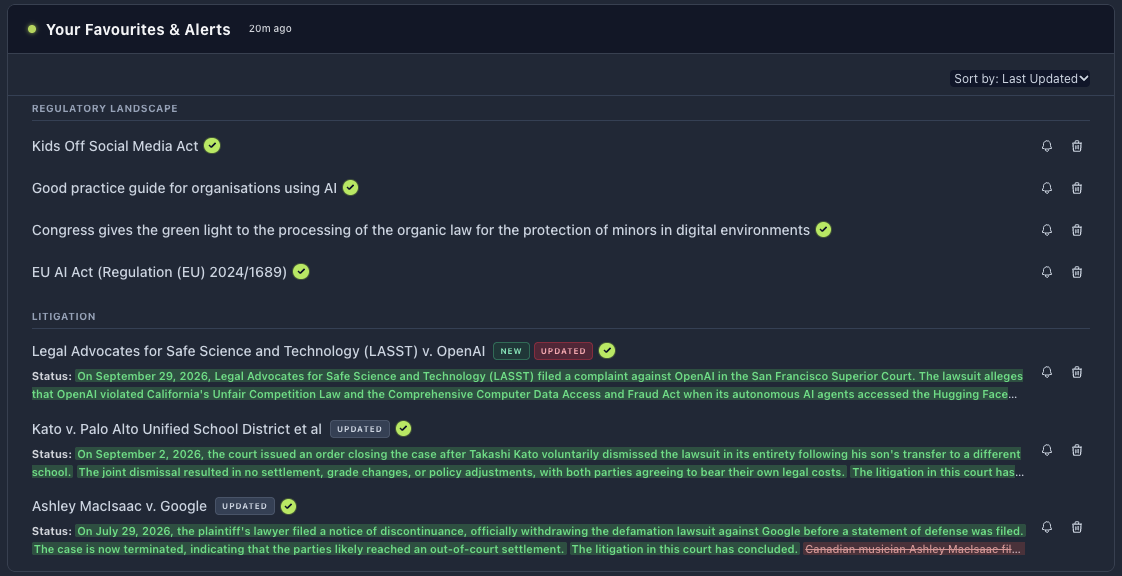Screen dimensions: 1122x576
Task: Click green checkmark beside Kids Off Social Media Act
Action: point(212,145)
